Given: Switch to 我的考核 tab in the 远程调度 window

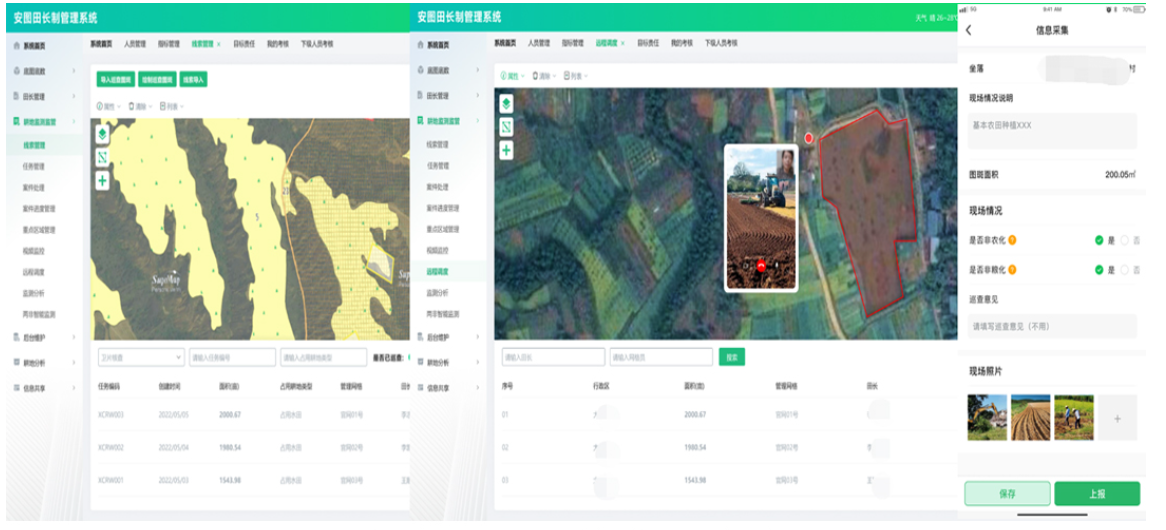Looking at the screenshot, I should pos(681,44).
